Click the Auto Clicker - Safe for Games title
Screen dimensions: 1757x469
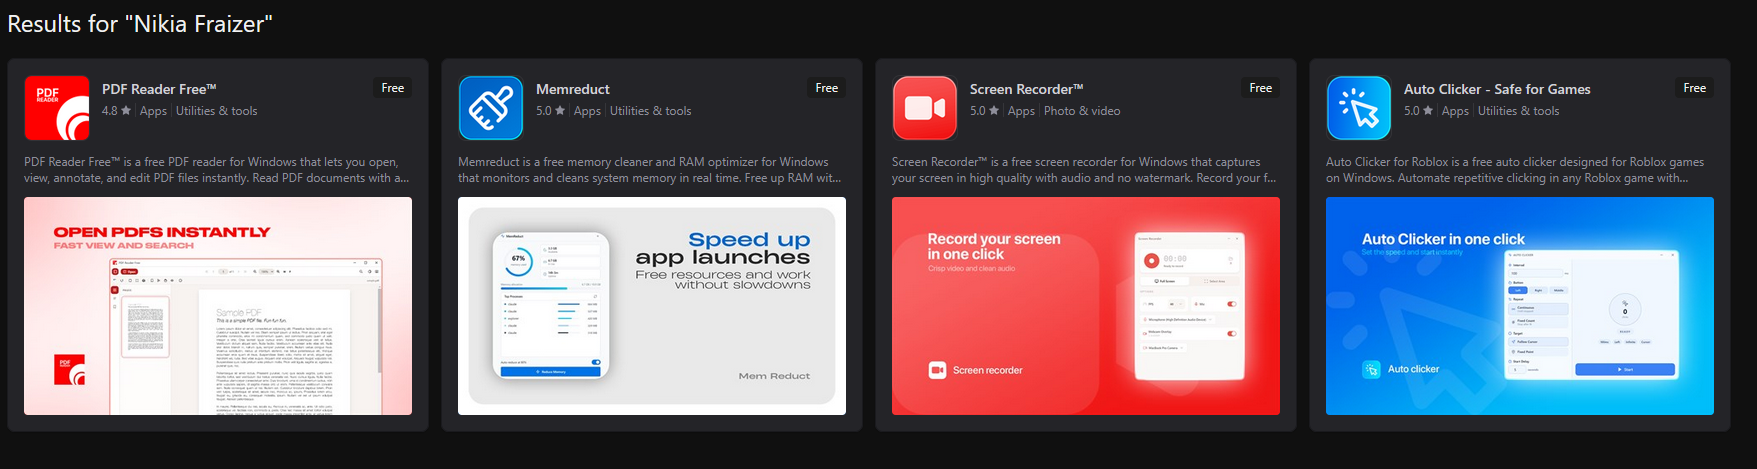point(1497,89)
